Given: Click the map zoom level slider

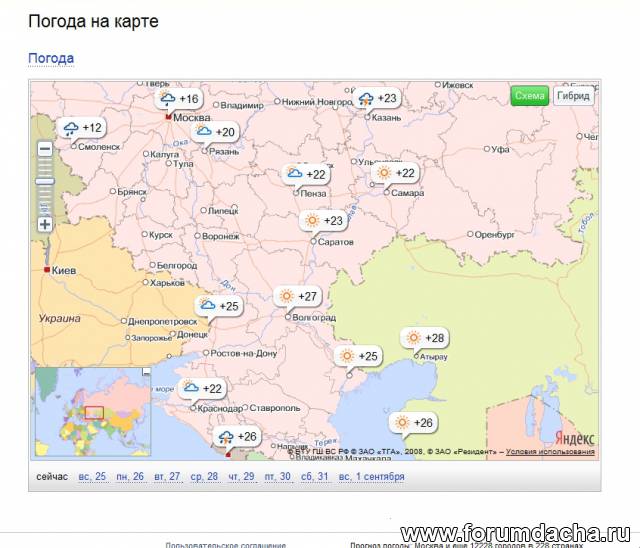Looking at the screenshot, I should point(45,181).
